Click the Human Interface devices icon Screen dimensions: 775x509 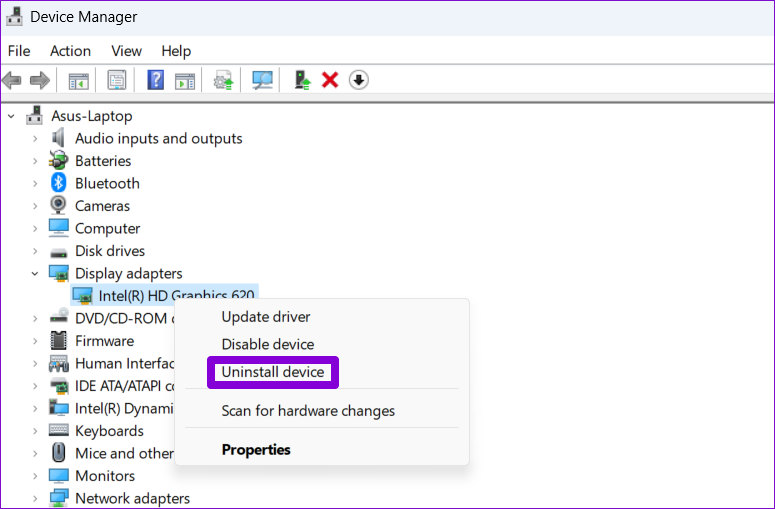tap(58, 363)
